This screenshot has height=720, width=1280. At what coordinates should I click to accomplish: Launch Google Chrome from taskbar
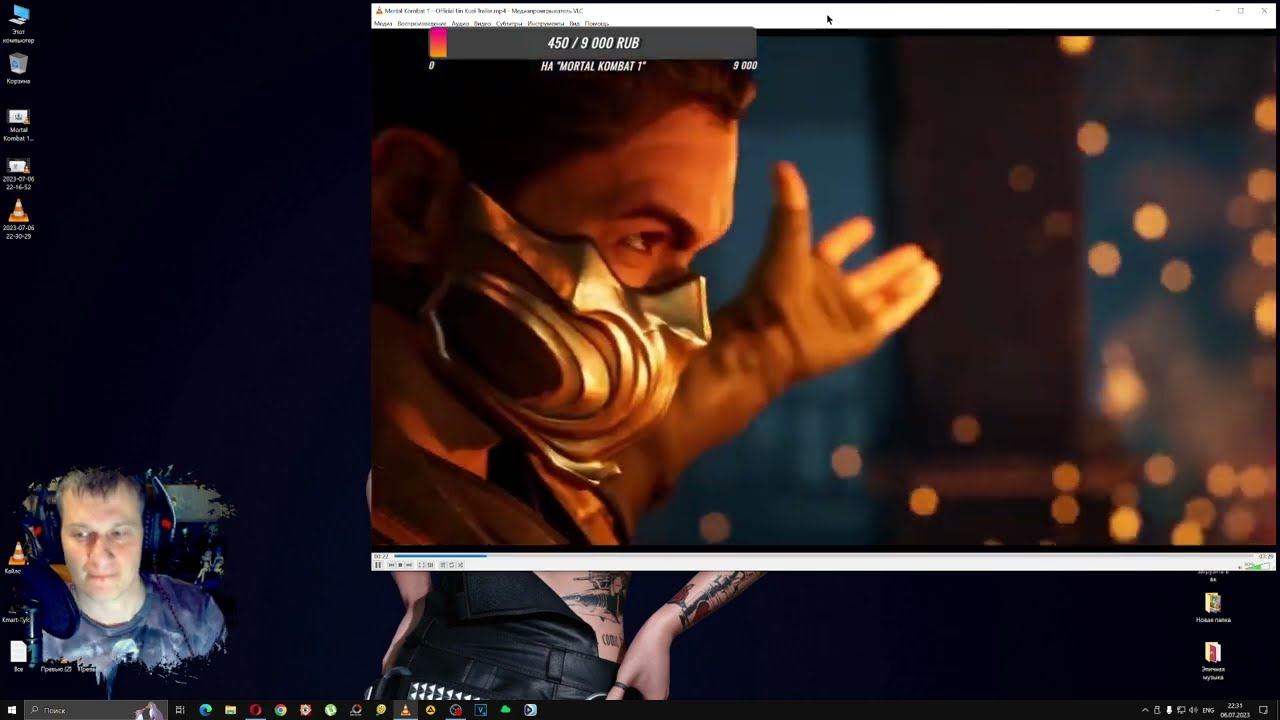tap(280, 710)
